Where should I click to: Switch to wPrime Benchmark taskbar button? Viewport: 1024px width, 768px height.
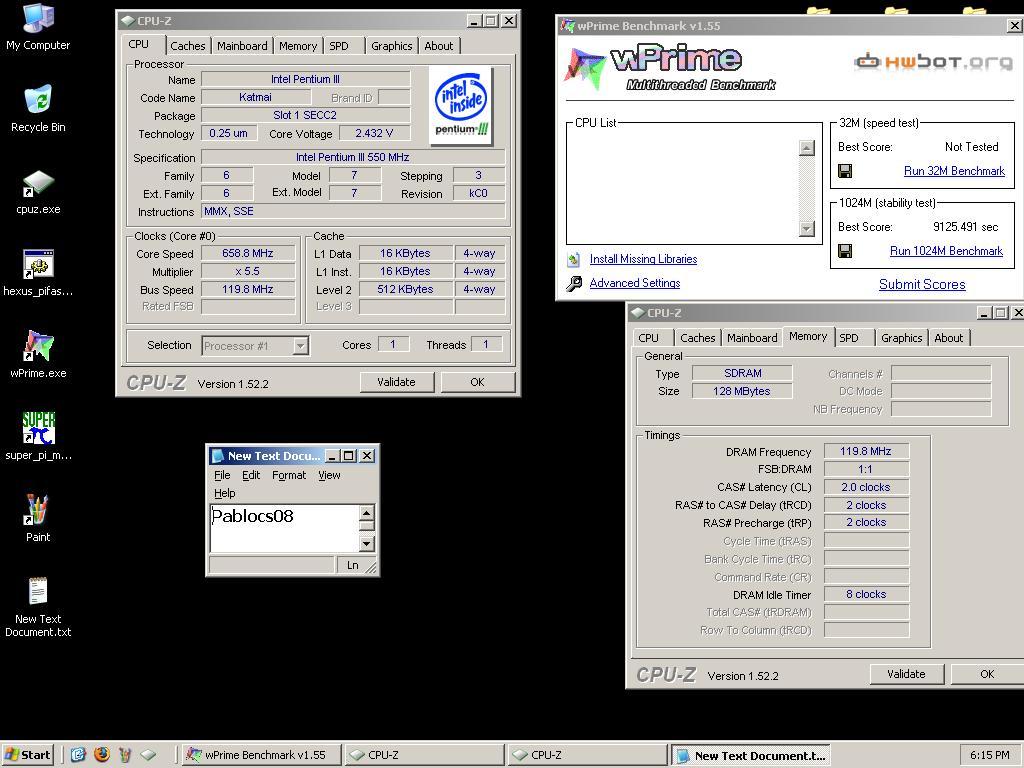coord(261,755)
